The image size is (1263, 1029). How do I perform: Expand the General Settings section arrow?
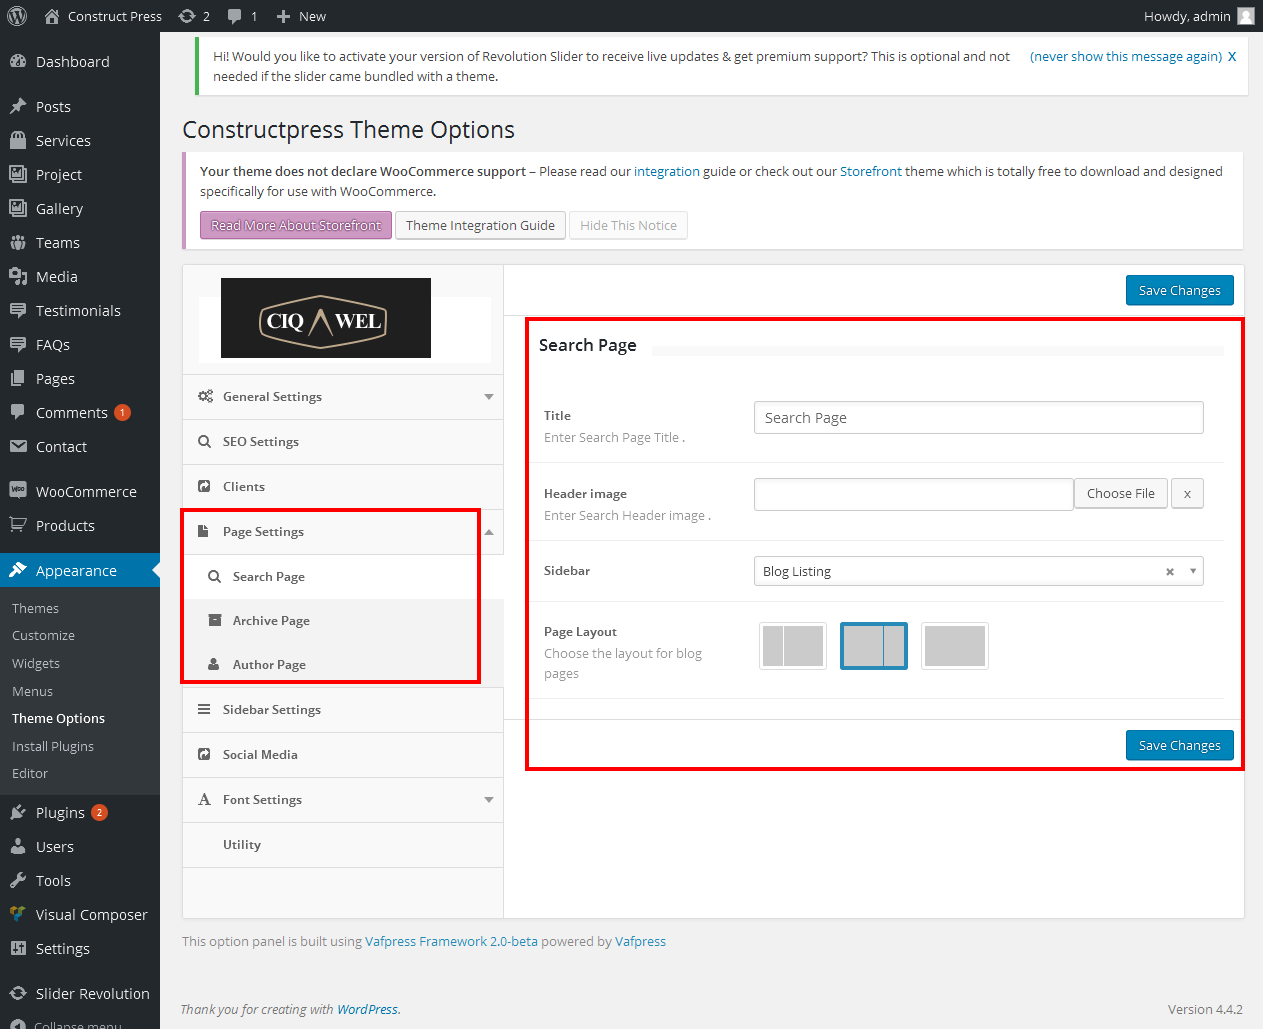pos(488,397)
